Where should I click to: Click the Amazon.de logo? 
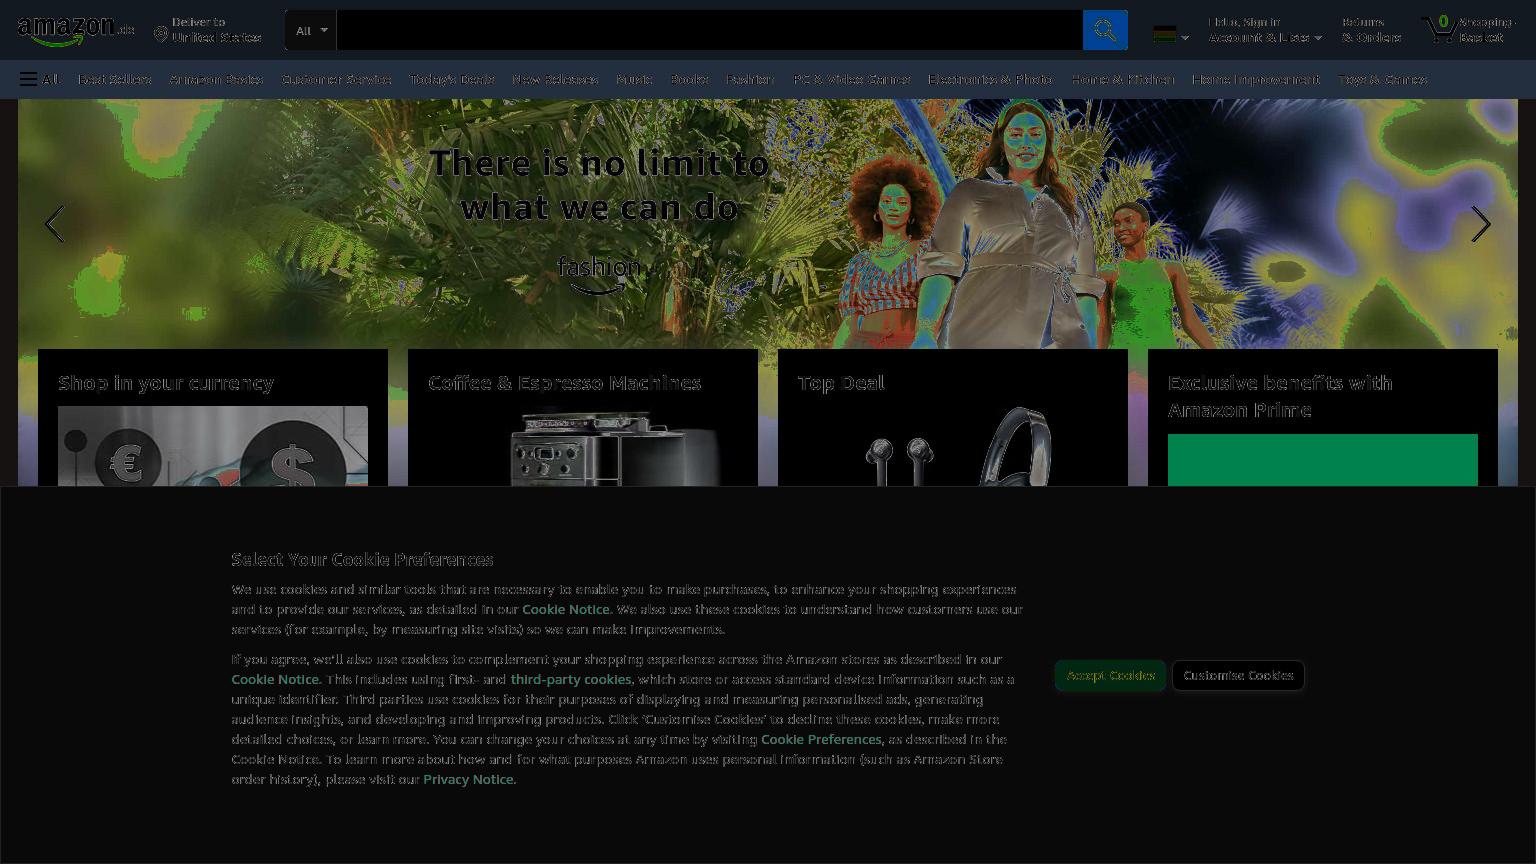[76, 30]
